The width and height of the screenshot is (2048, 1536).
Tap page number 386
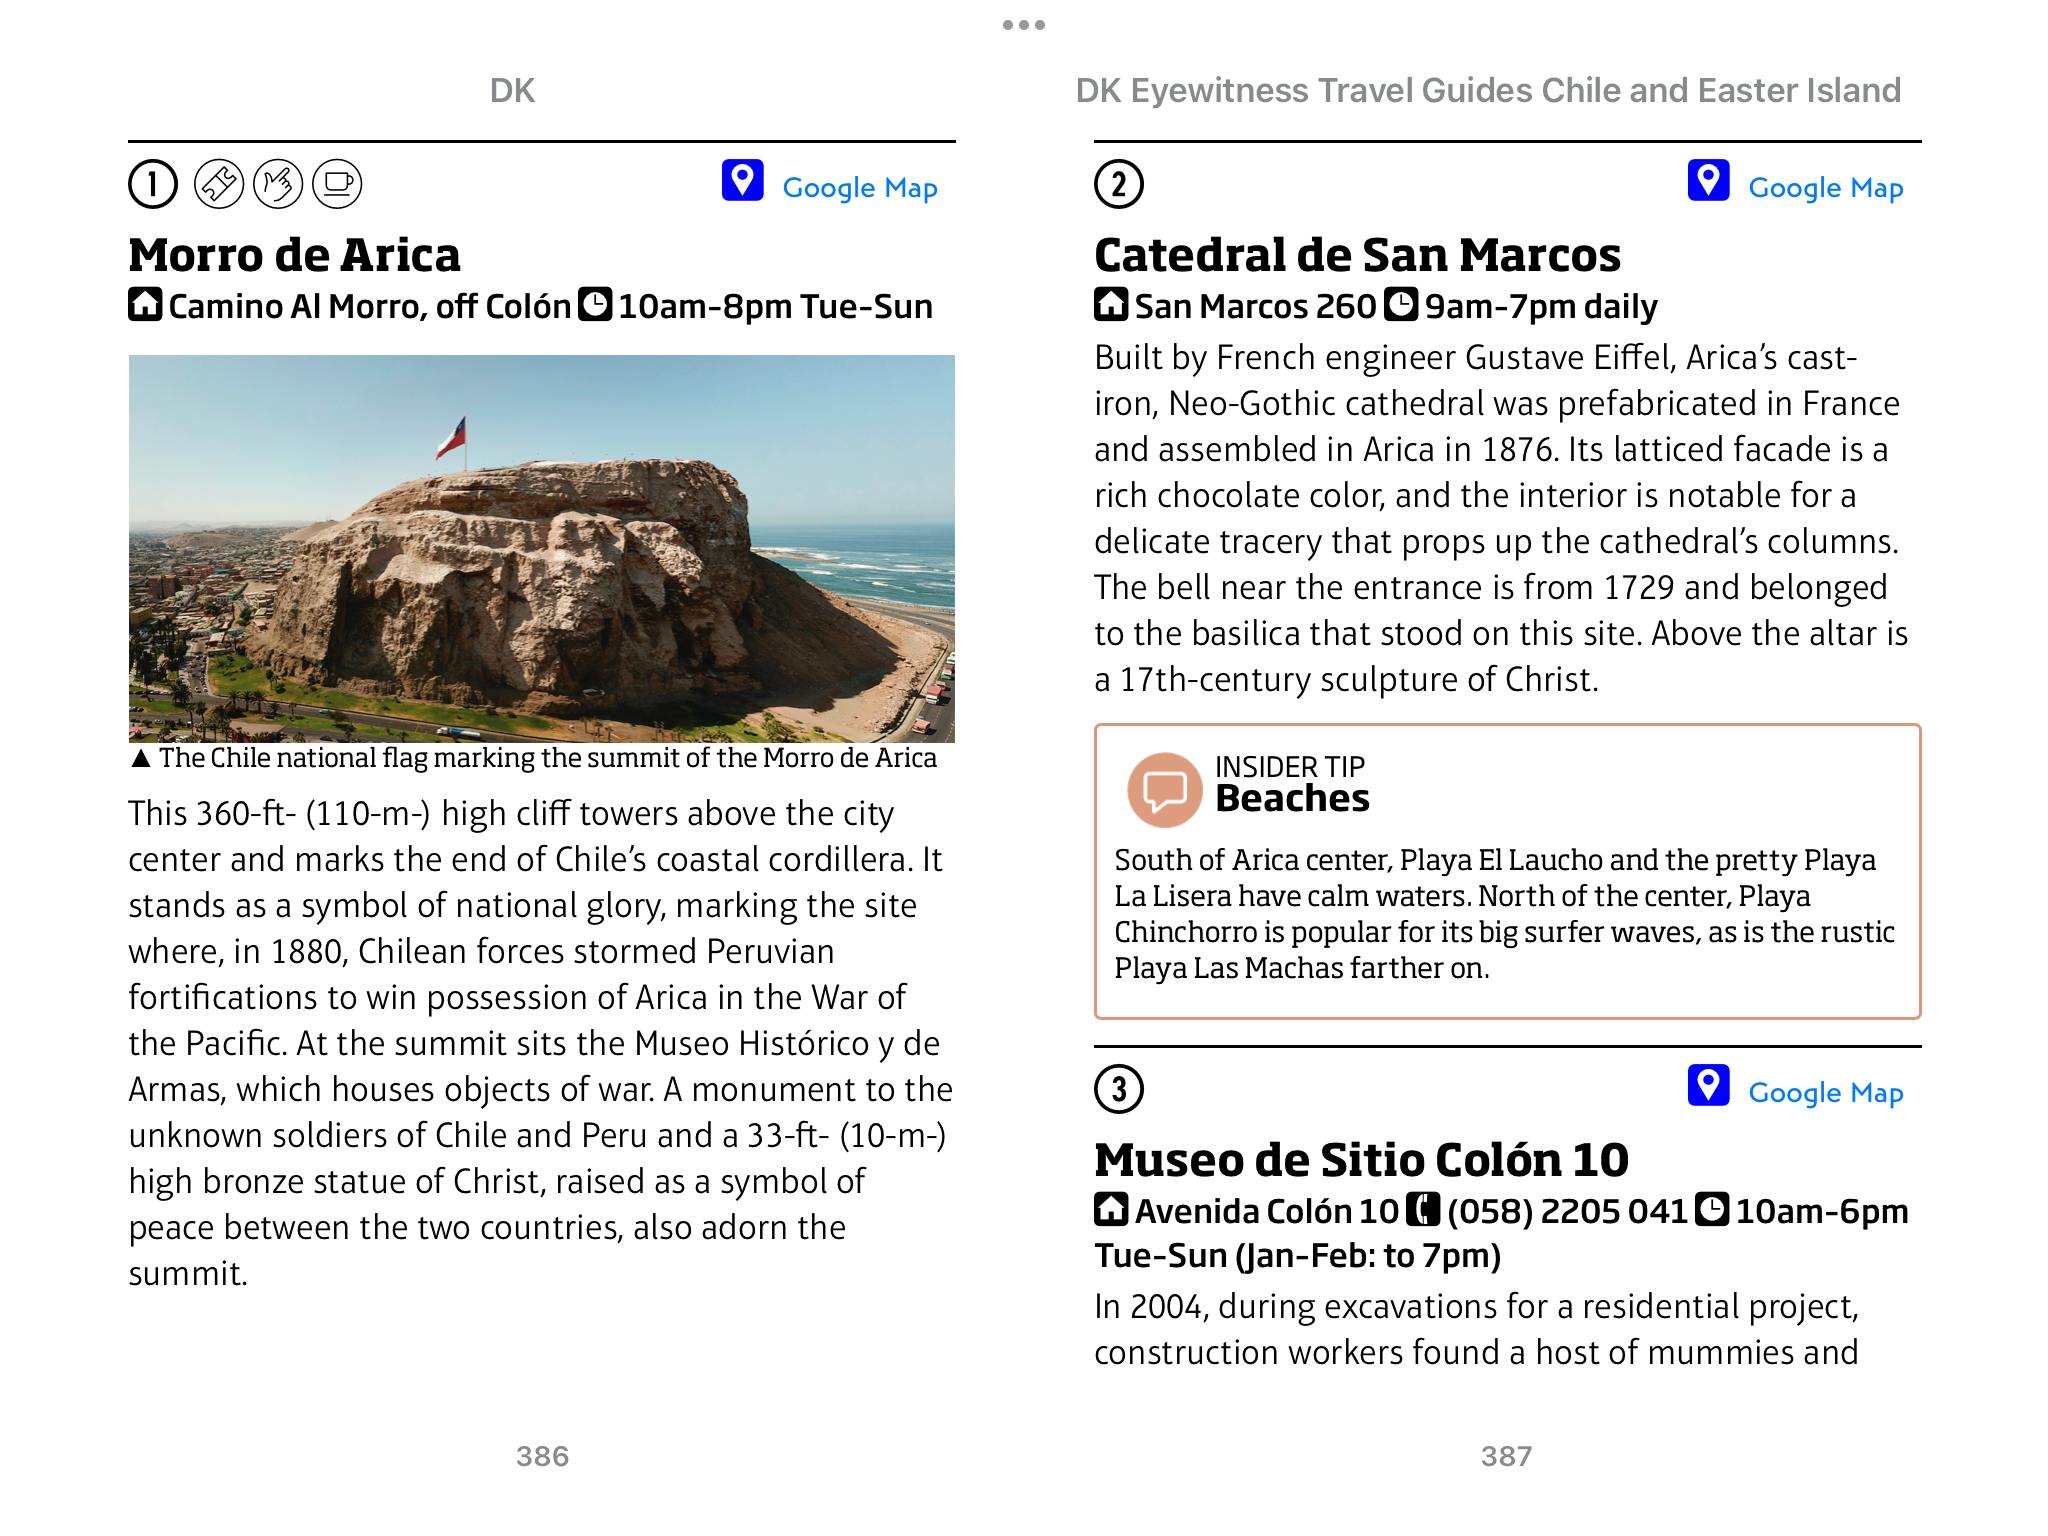[542, 1456]
